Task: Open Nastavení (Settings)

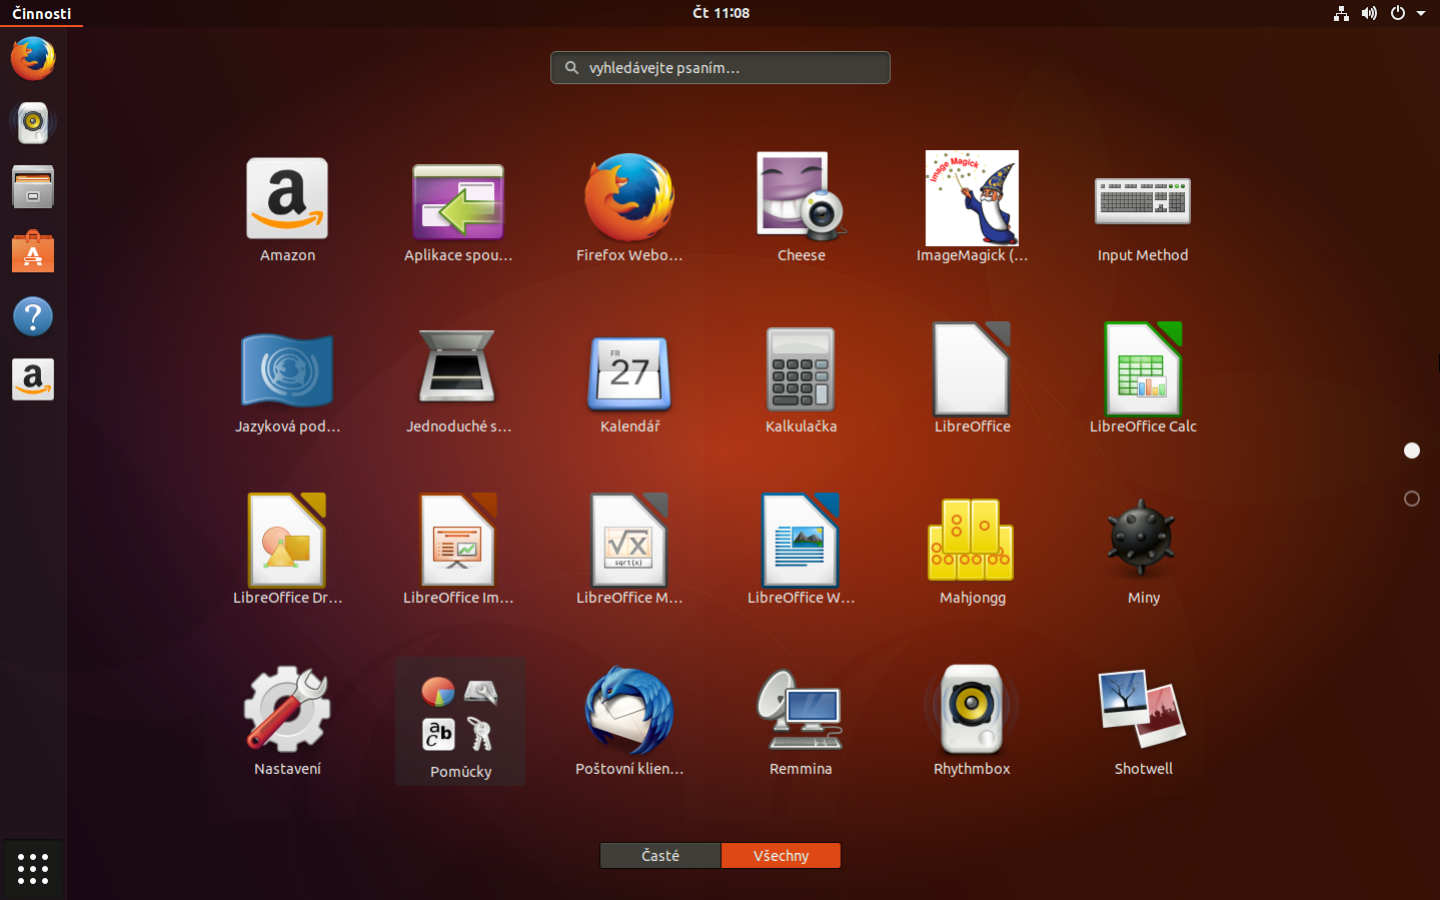Action: click(x=287, y=720)
